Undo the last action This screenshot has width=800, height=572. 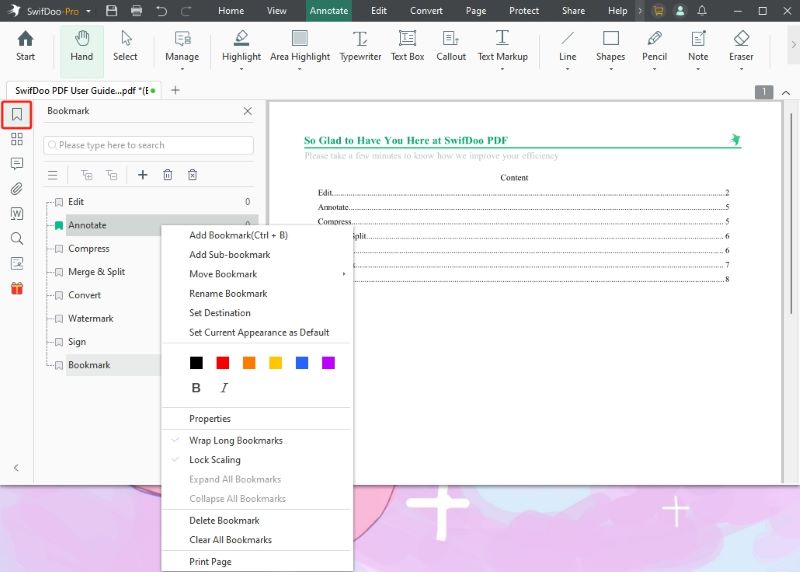pos(161,11)
